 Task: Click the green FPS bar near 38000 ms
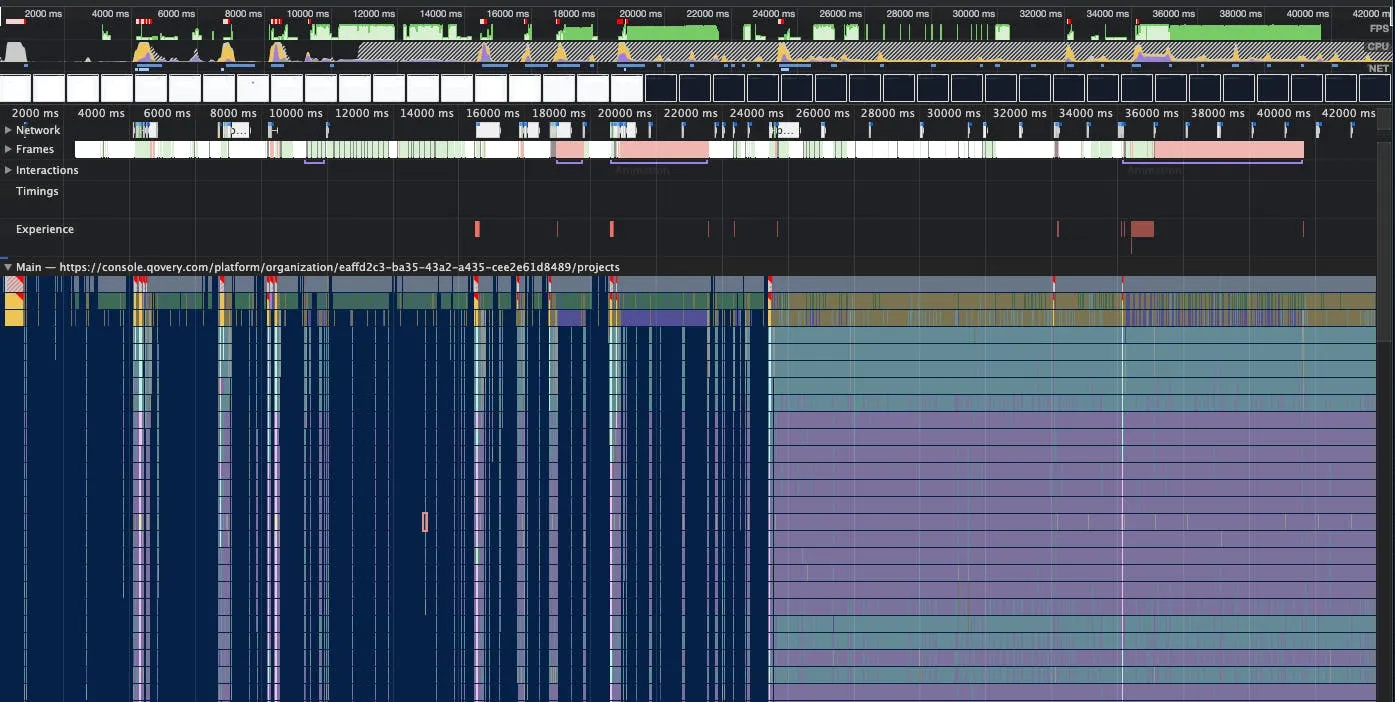tap(1244, 32)
